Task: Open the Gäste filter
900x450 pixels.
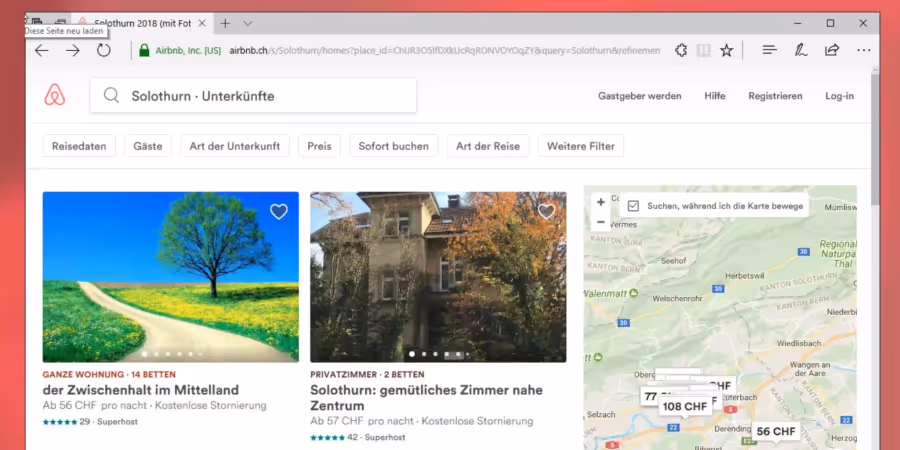Action: (148, 146)
